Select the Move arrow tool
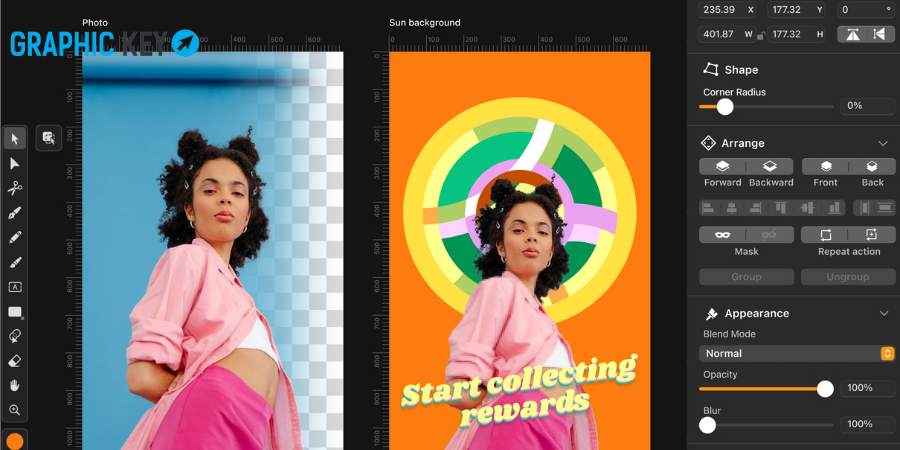Viewport: 900px width, 450px height. 14,138
